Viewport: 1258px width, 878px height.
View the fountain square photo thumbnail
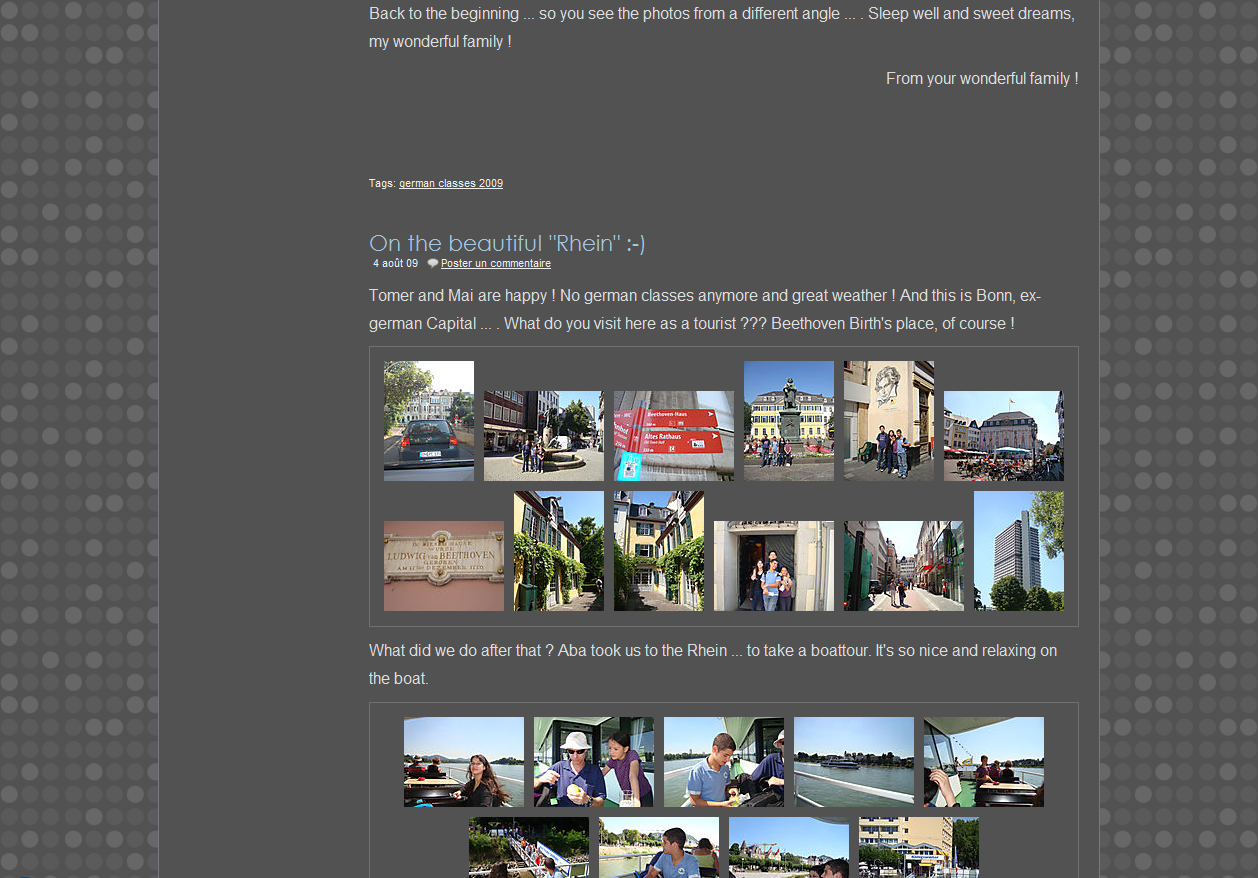coord(543,436)
